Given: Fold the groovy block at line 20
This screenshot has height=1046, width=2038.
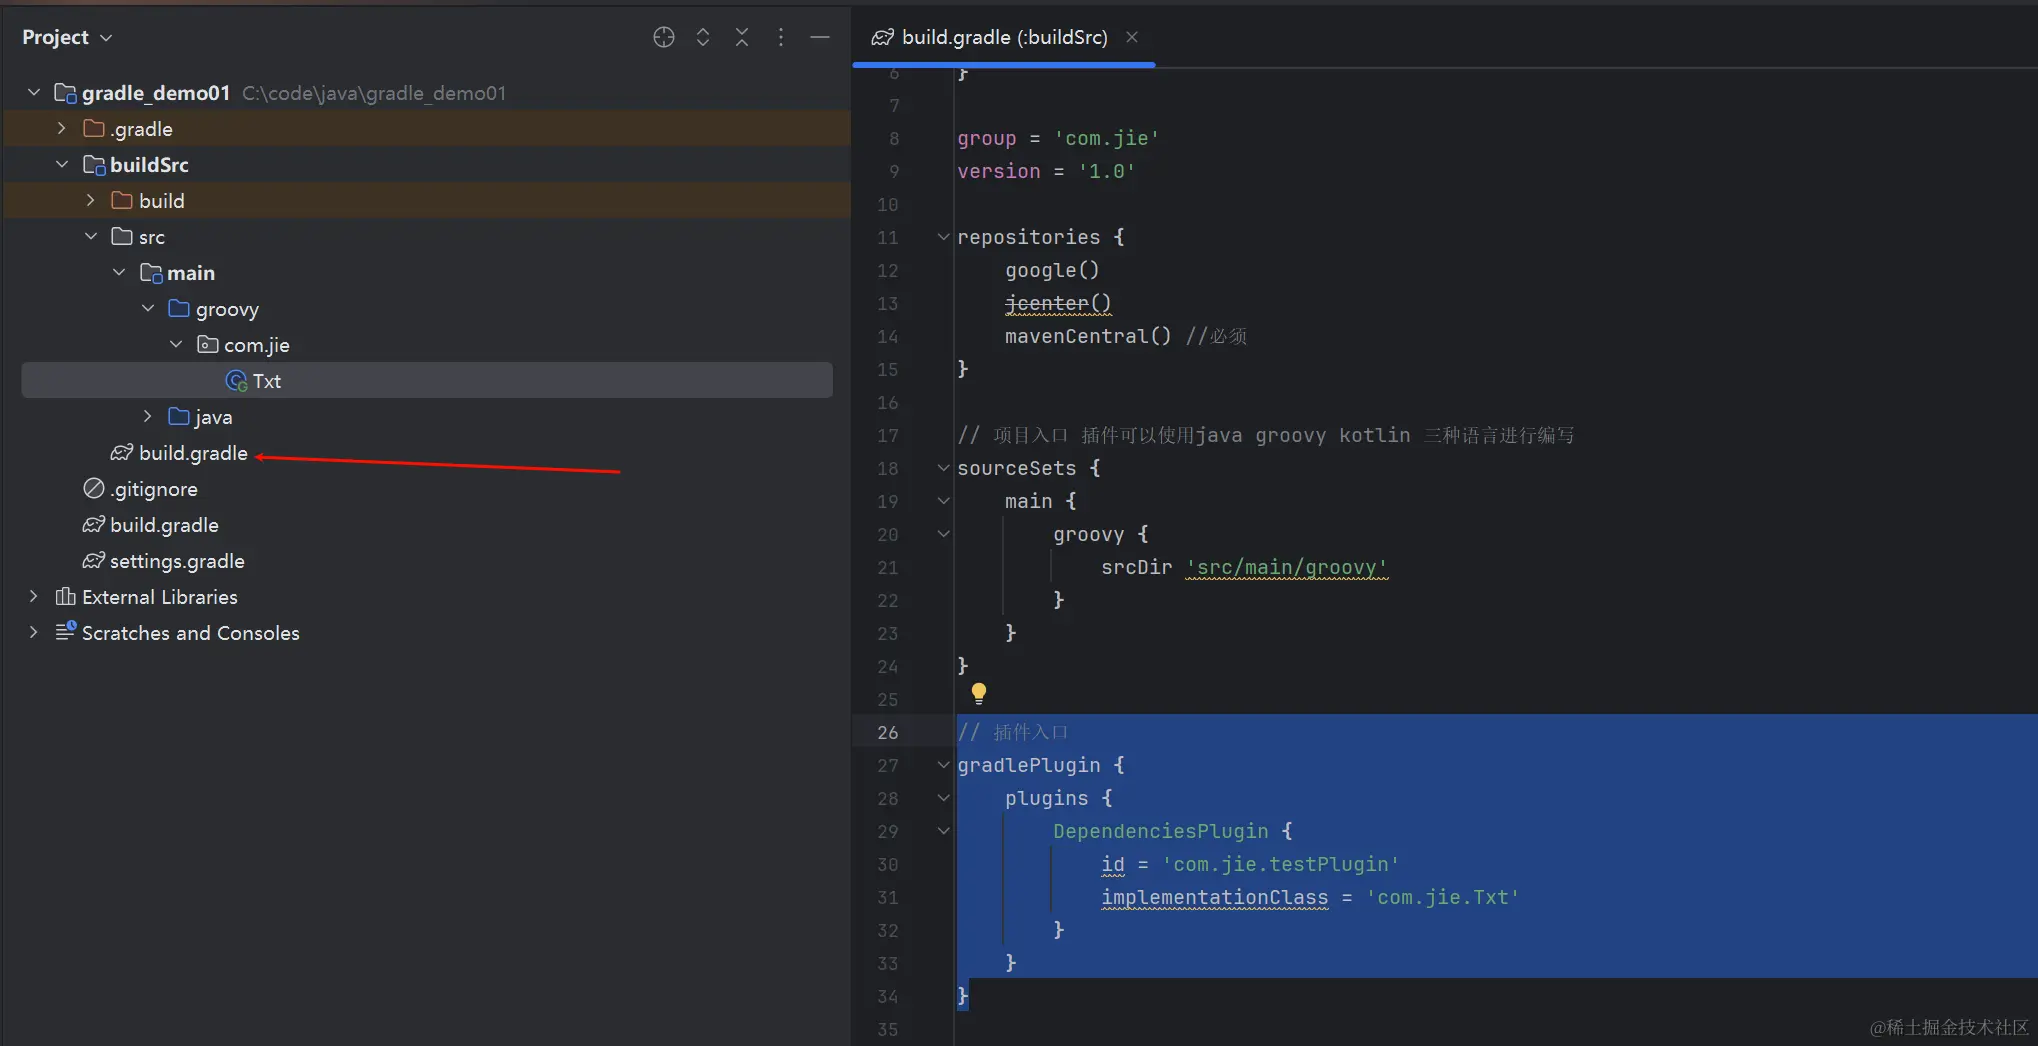Looking at the screenshot, I should (x=943, y=534).
